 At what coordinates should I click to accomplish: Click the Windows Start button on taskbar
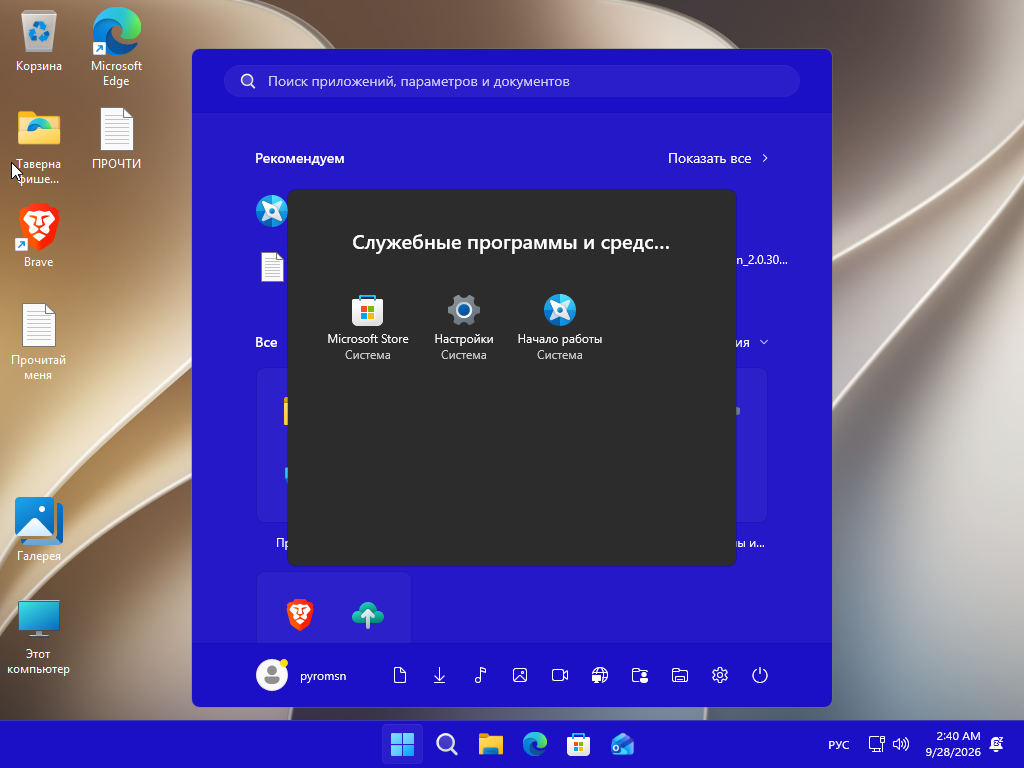pyautogui.click(x=402, y=744)
